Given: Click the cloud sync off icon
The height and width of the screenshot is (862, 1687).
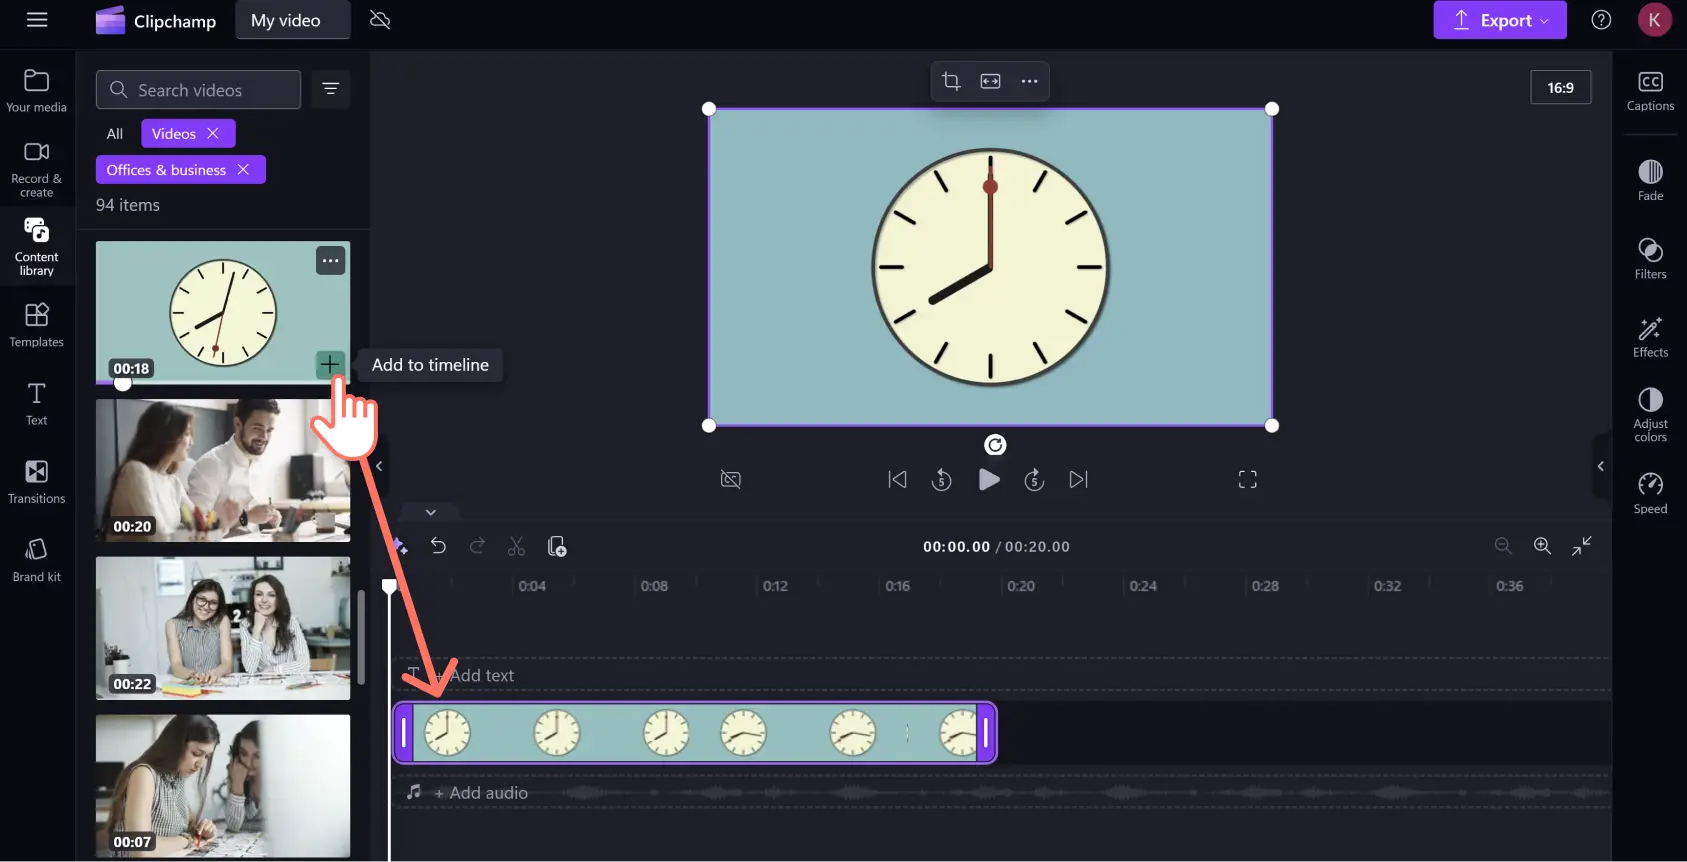Looking at the screenshot, I should click(x=380, y=20).
